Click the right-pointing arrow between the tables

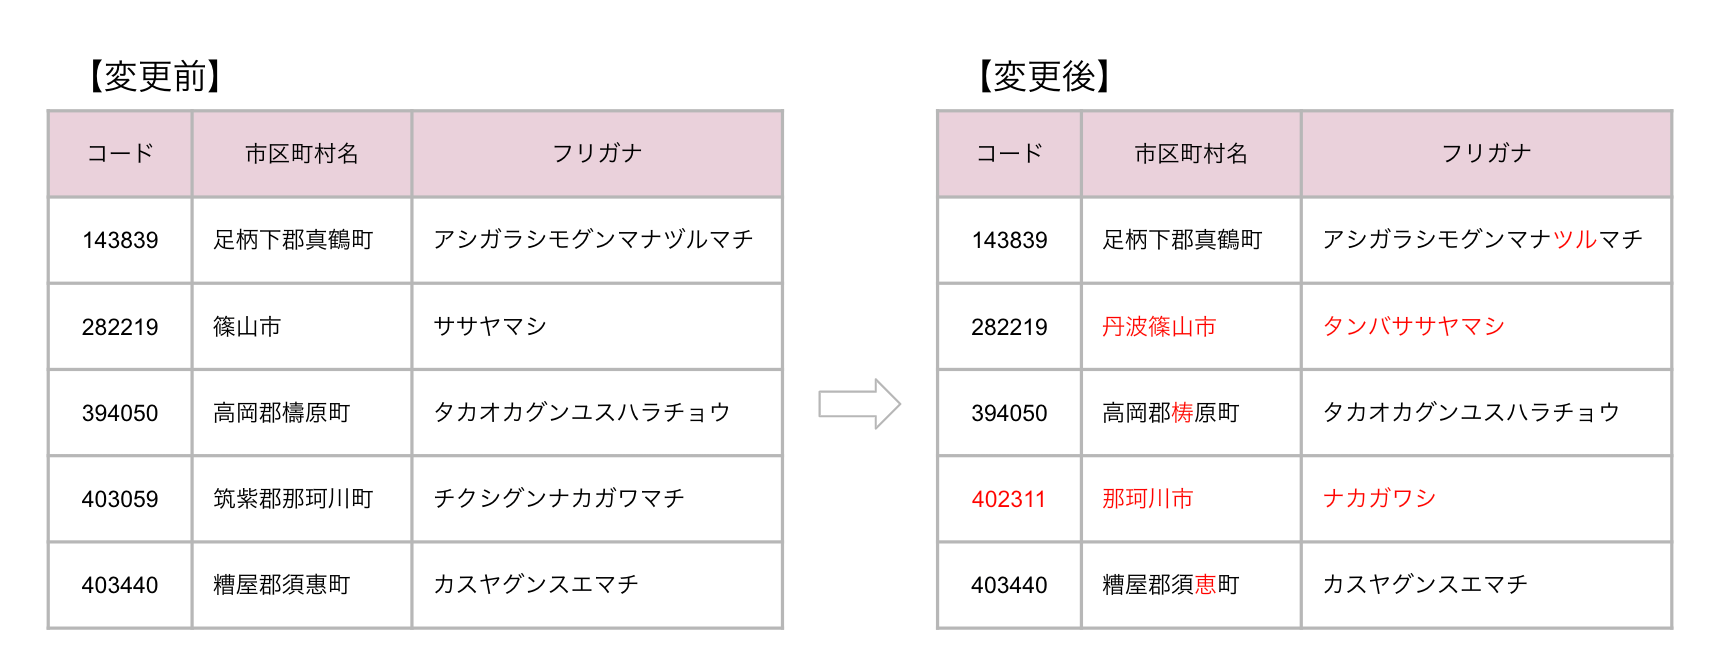point(859,404)
